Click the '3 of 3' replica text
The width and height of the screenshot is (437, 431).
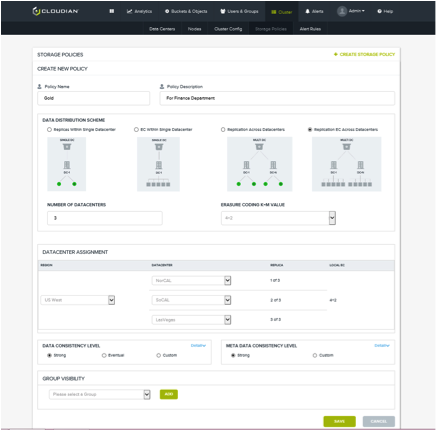(x=275, y=320)
